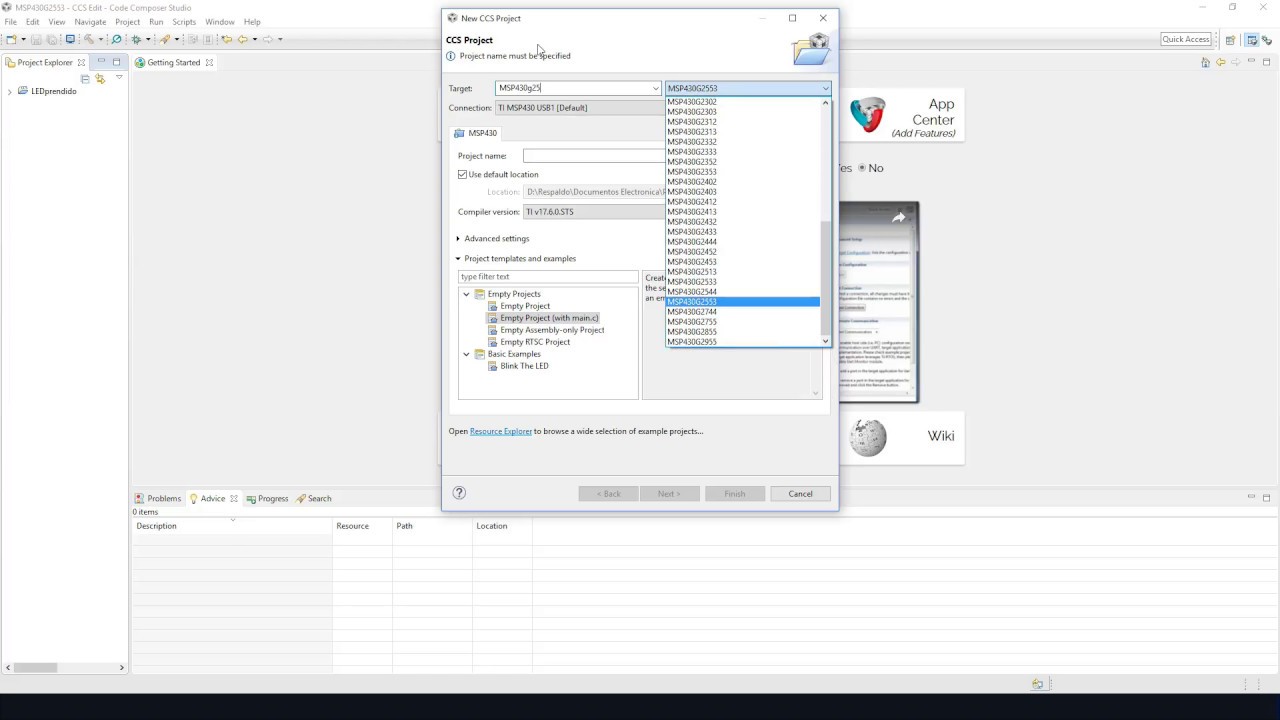Collapse Project templates and examples section

pos(458,258)
